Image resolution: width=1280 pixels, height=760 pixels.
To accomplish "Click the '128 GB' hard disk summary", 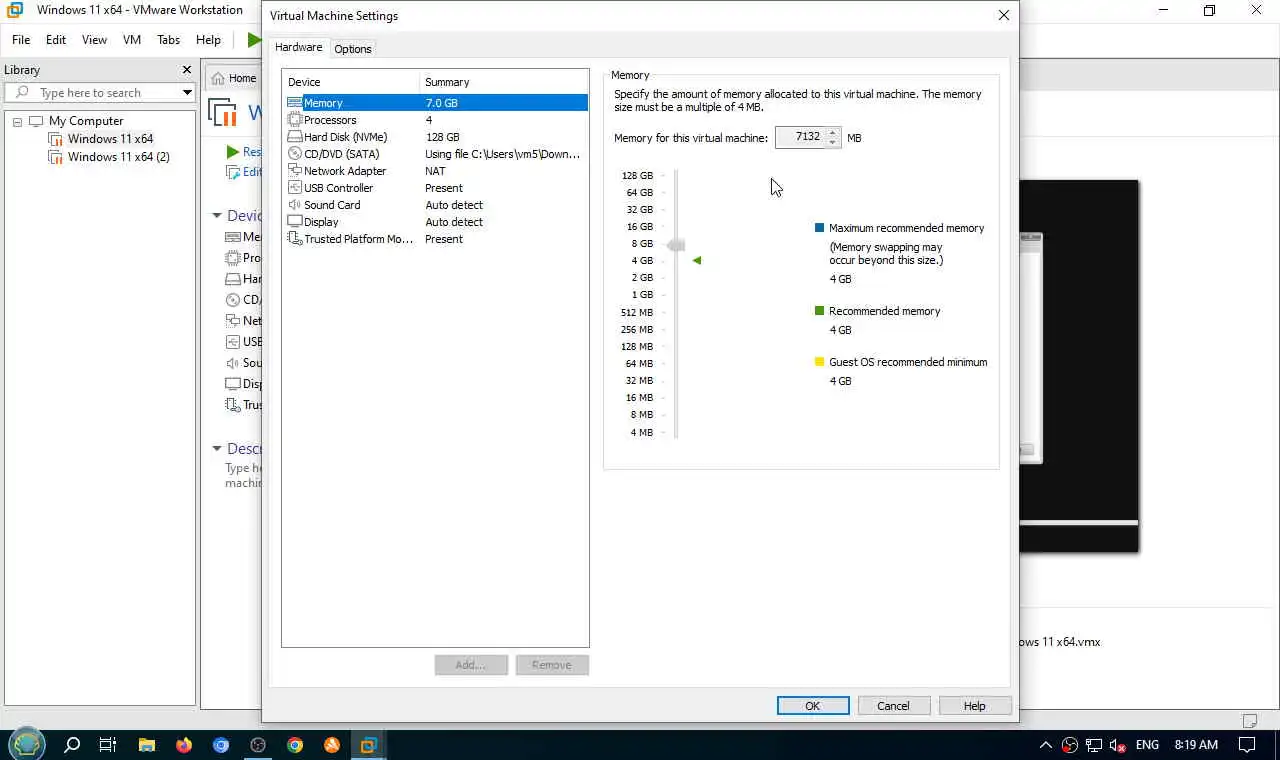I will click(x=443, y=137).
